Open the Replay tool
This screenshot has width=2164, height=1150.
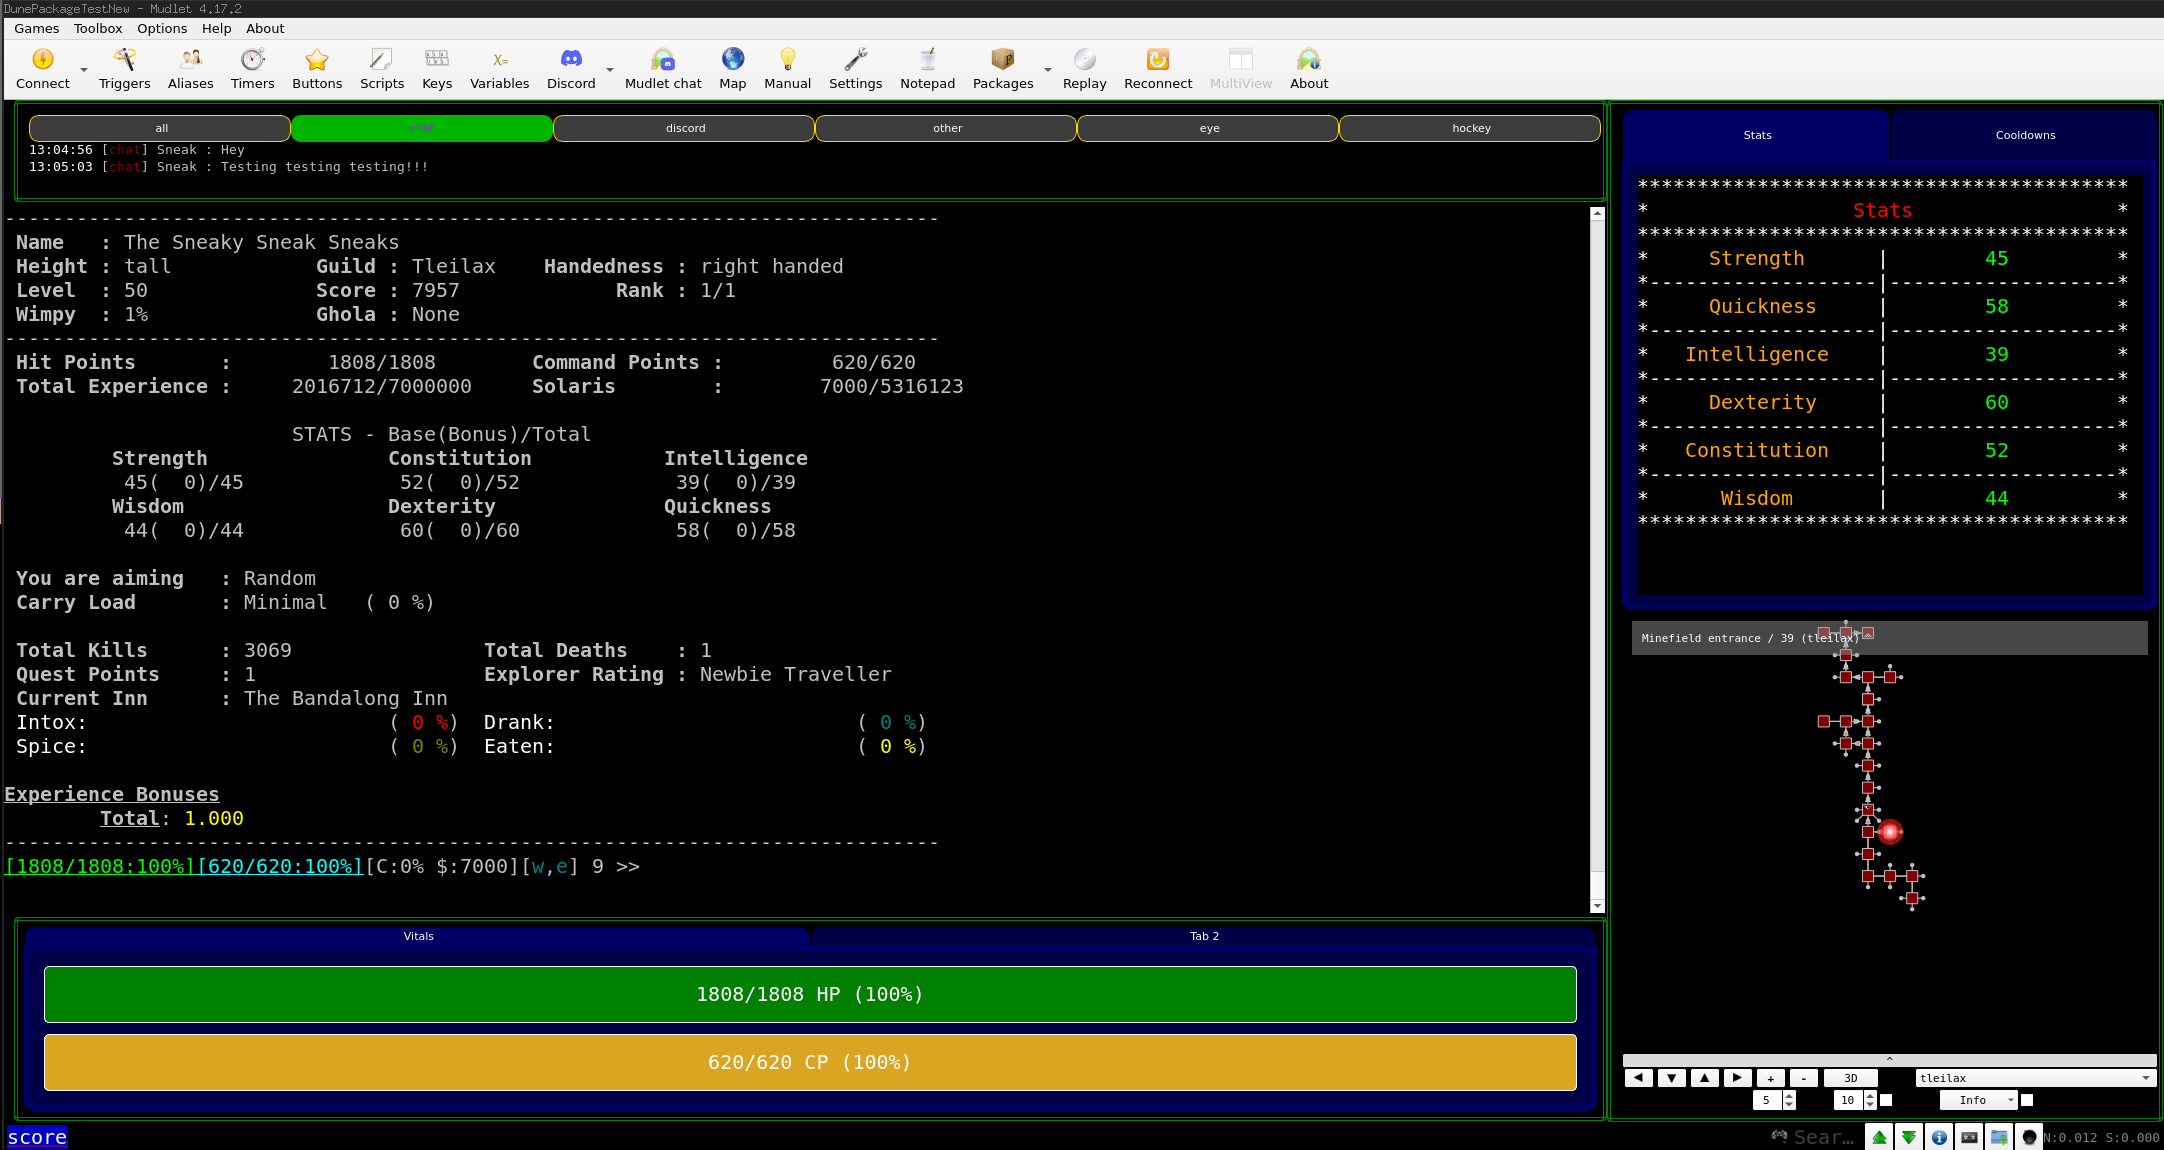(1084, 69)
